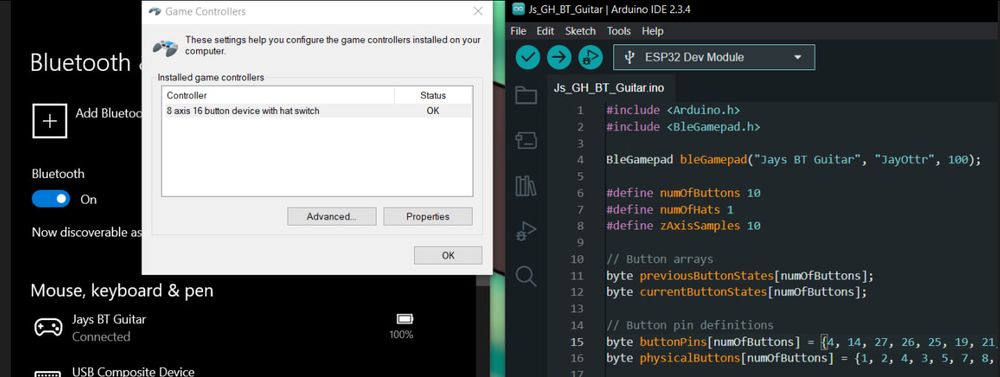The image size is (1000, 377).
Task: Click the Upload arrow button in Arduino IDE
Action: (x=559, y=57)
